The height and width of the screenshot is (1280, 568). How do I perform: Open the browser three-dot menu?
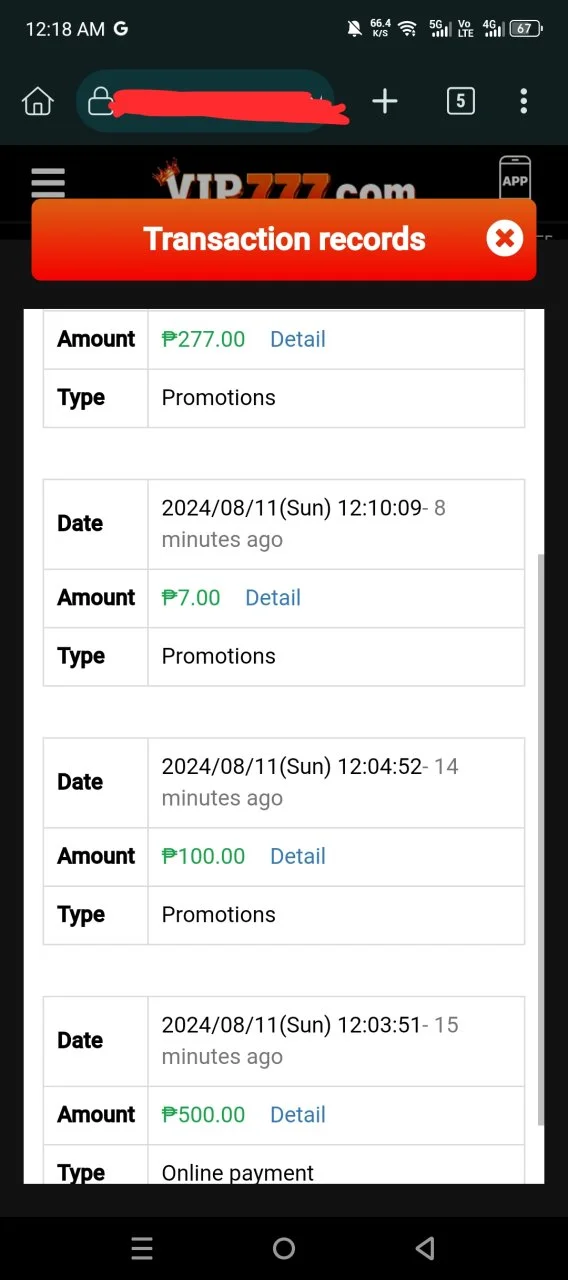[523, 101]
